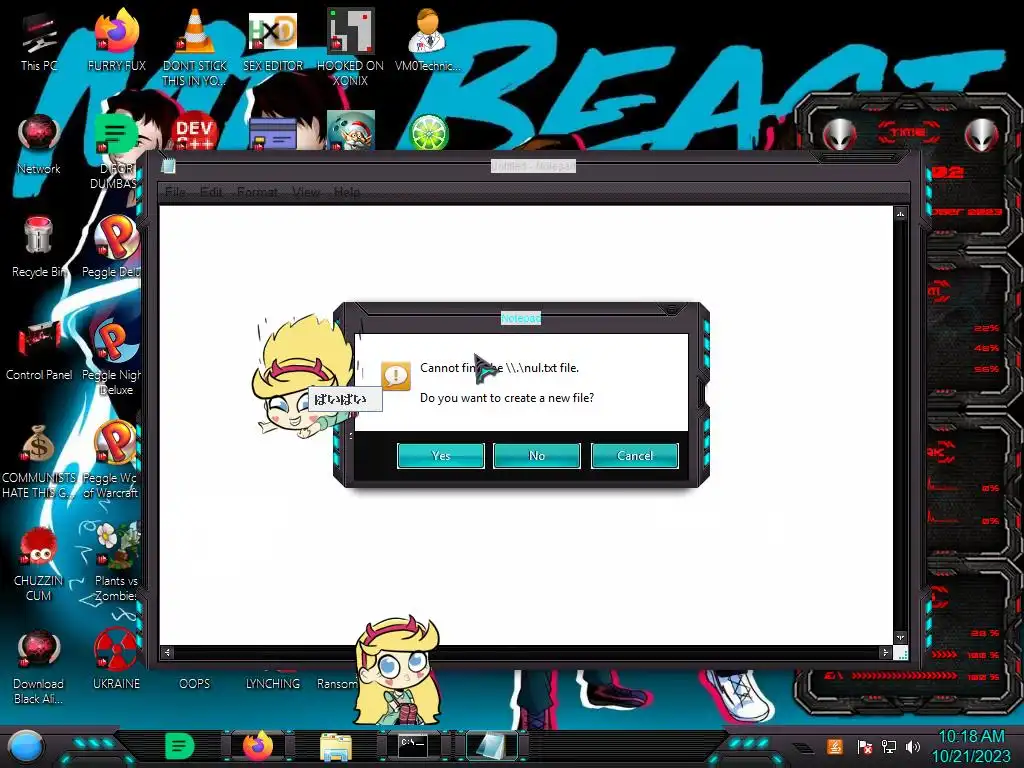The image size is (1024, 768).
Task: Click the Notepad vertical scrollbar up arrow
Action: (901, 214)
